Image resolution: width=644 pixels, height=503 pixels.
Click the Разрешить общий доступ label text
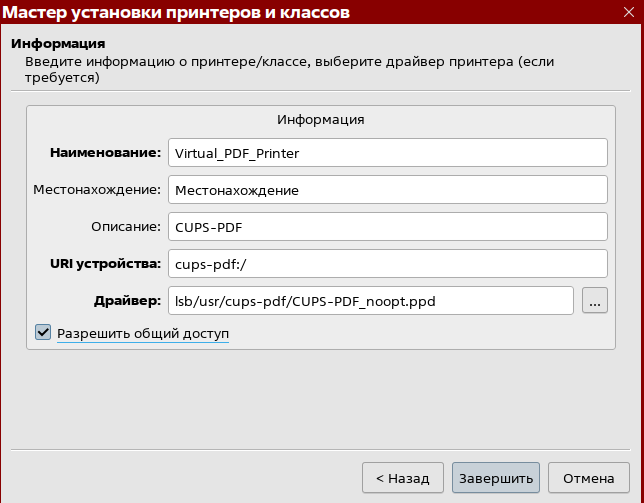pyautogui.click(x=143, y=333)
